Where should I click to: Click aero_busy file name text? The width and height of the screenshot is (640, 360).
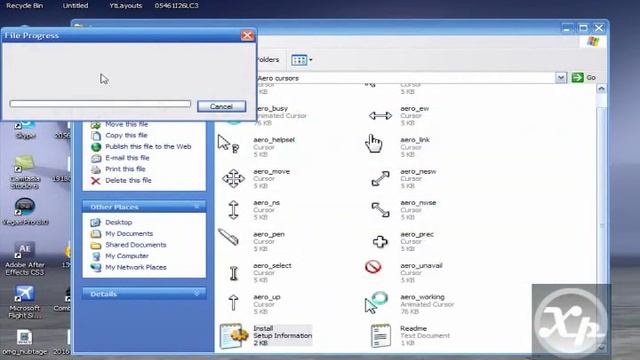click(272, 109)
